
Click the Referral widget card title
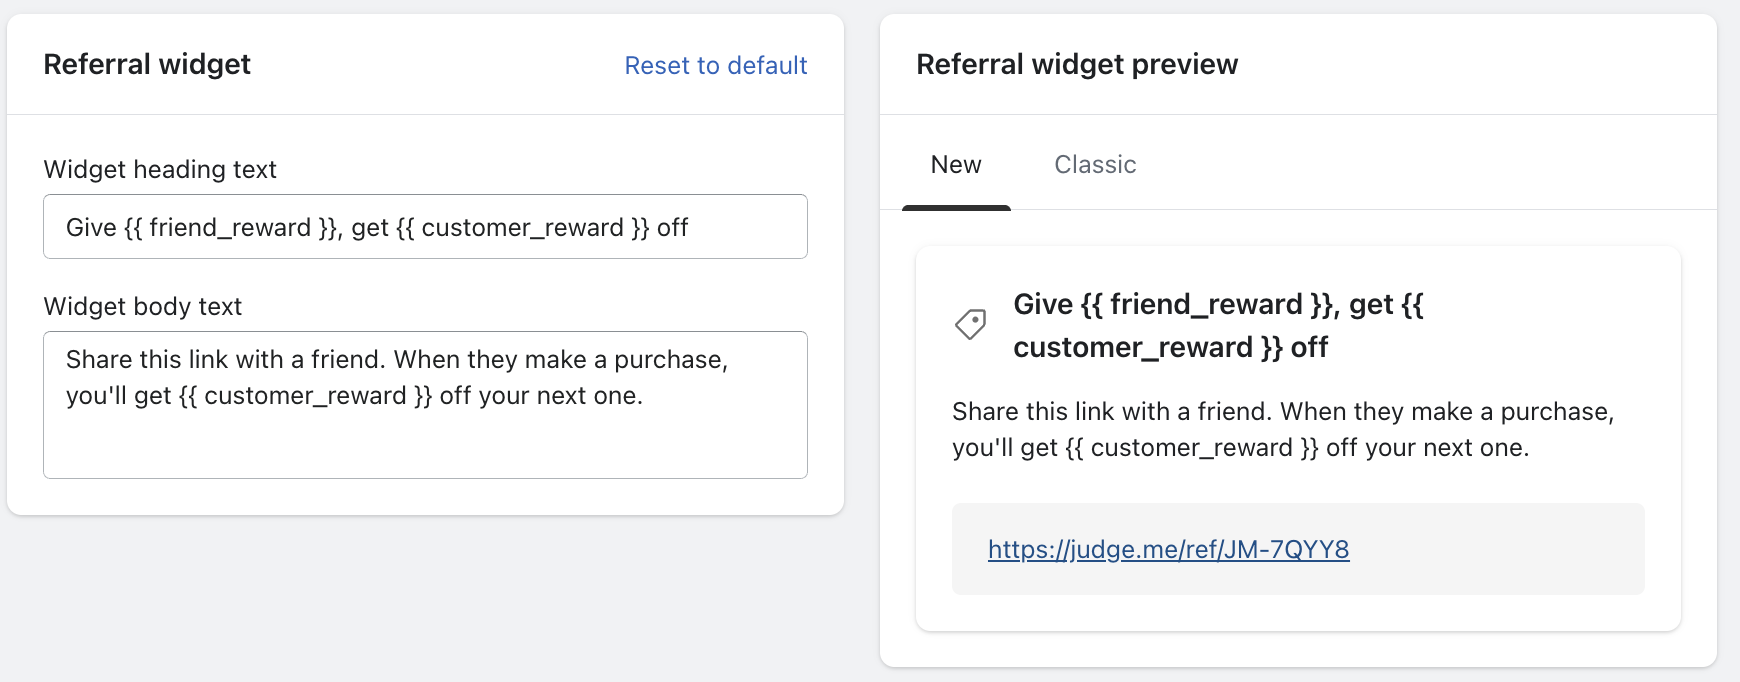(147, 65)
